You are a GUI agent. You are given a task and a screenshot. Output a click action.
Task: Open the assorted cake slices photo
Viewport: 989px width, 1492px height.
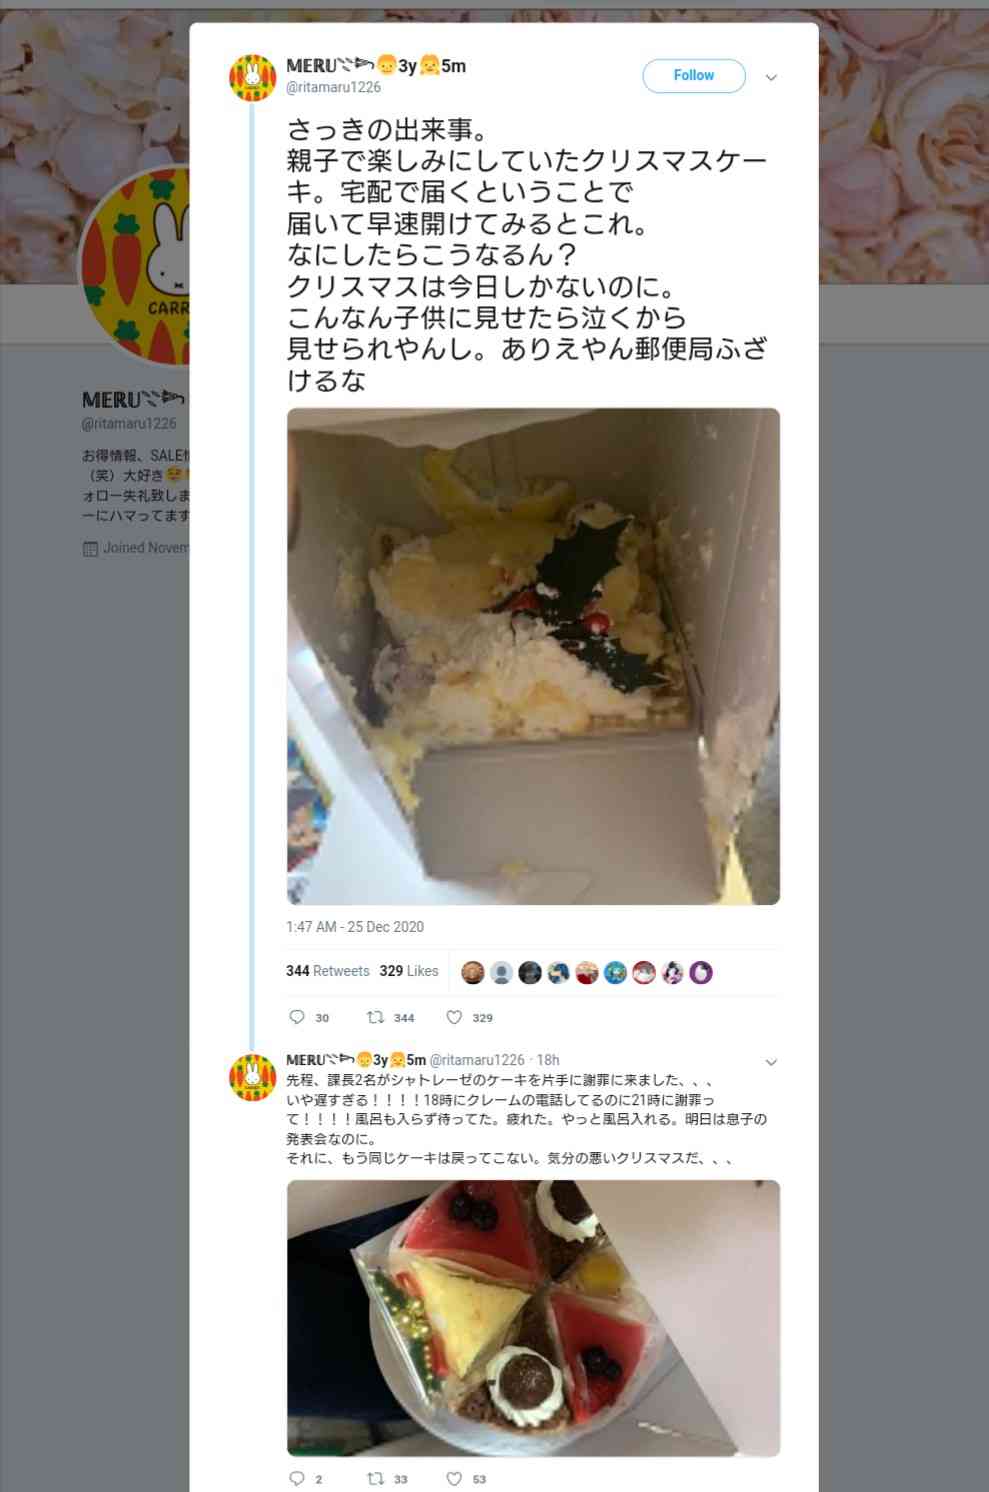[533, 1318]
